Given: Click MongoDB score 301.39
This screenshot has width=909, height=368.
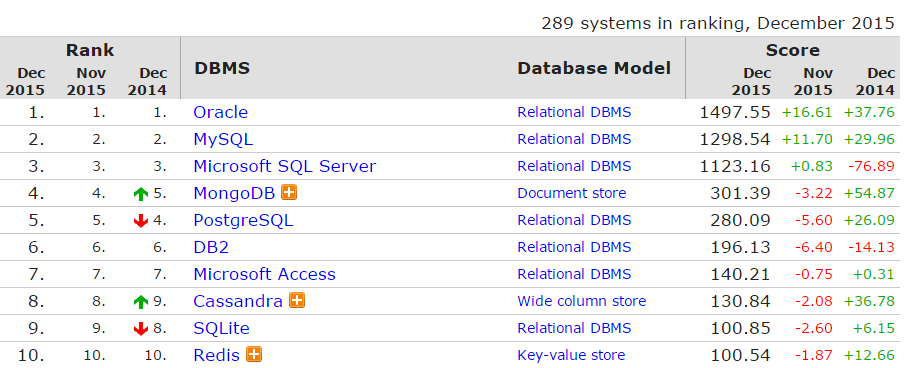Looking at the screenshot, I should [x=740, y=193].
